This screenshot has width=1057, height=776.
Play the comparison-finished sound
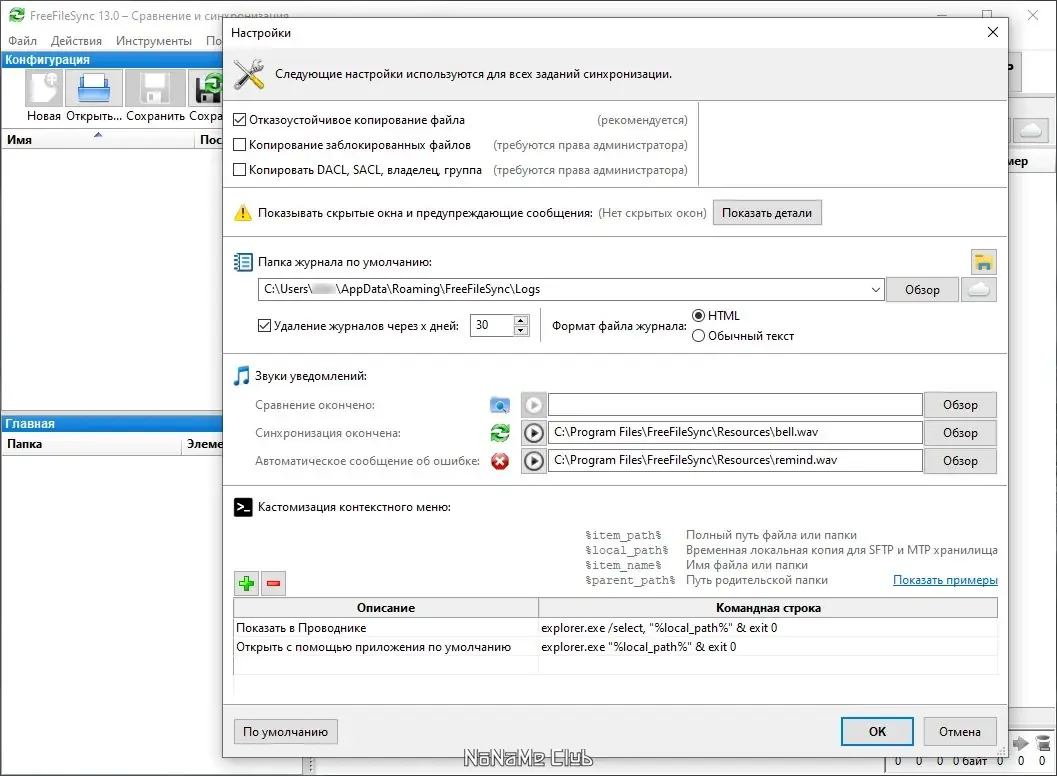[533, 405]
